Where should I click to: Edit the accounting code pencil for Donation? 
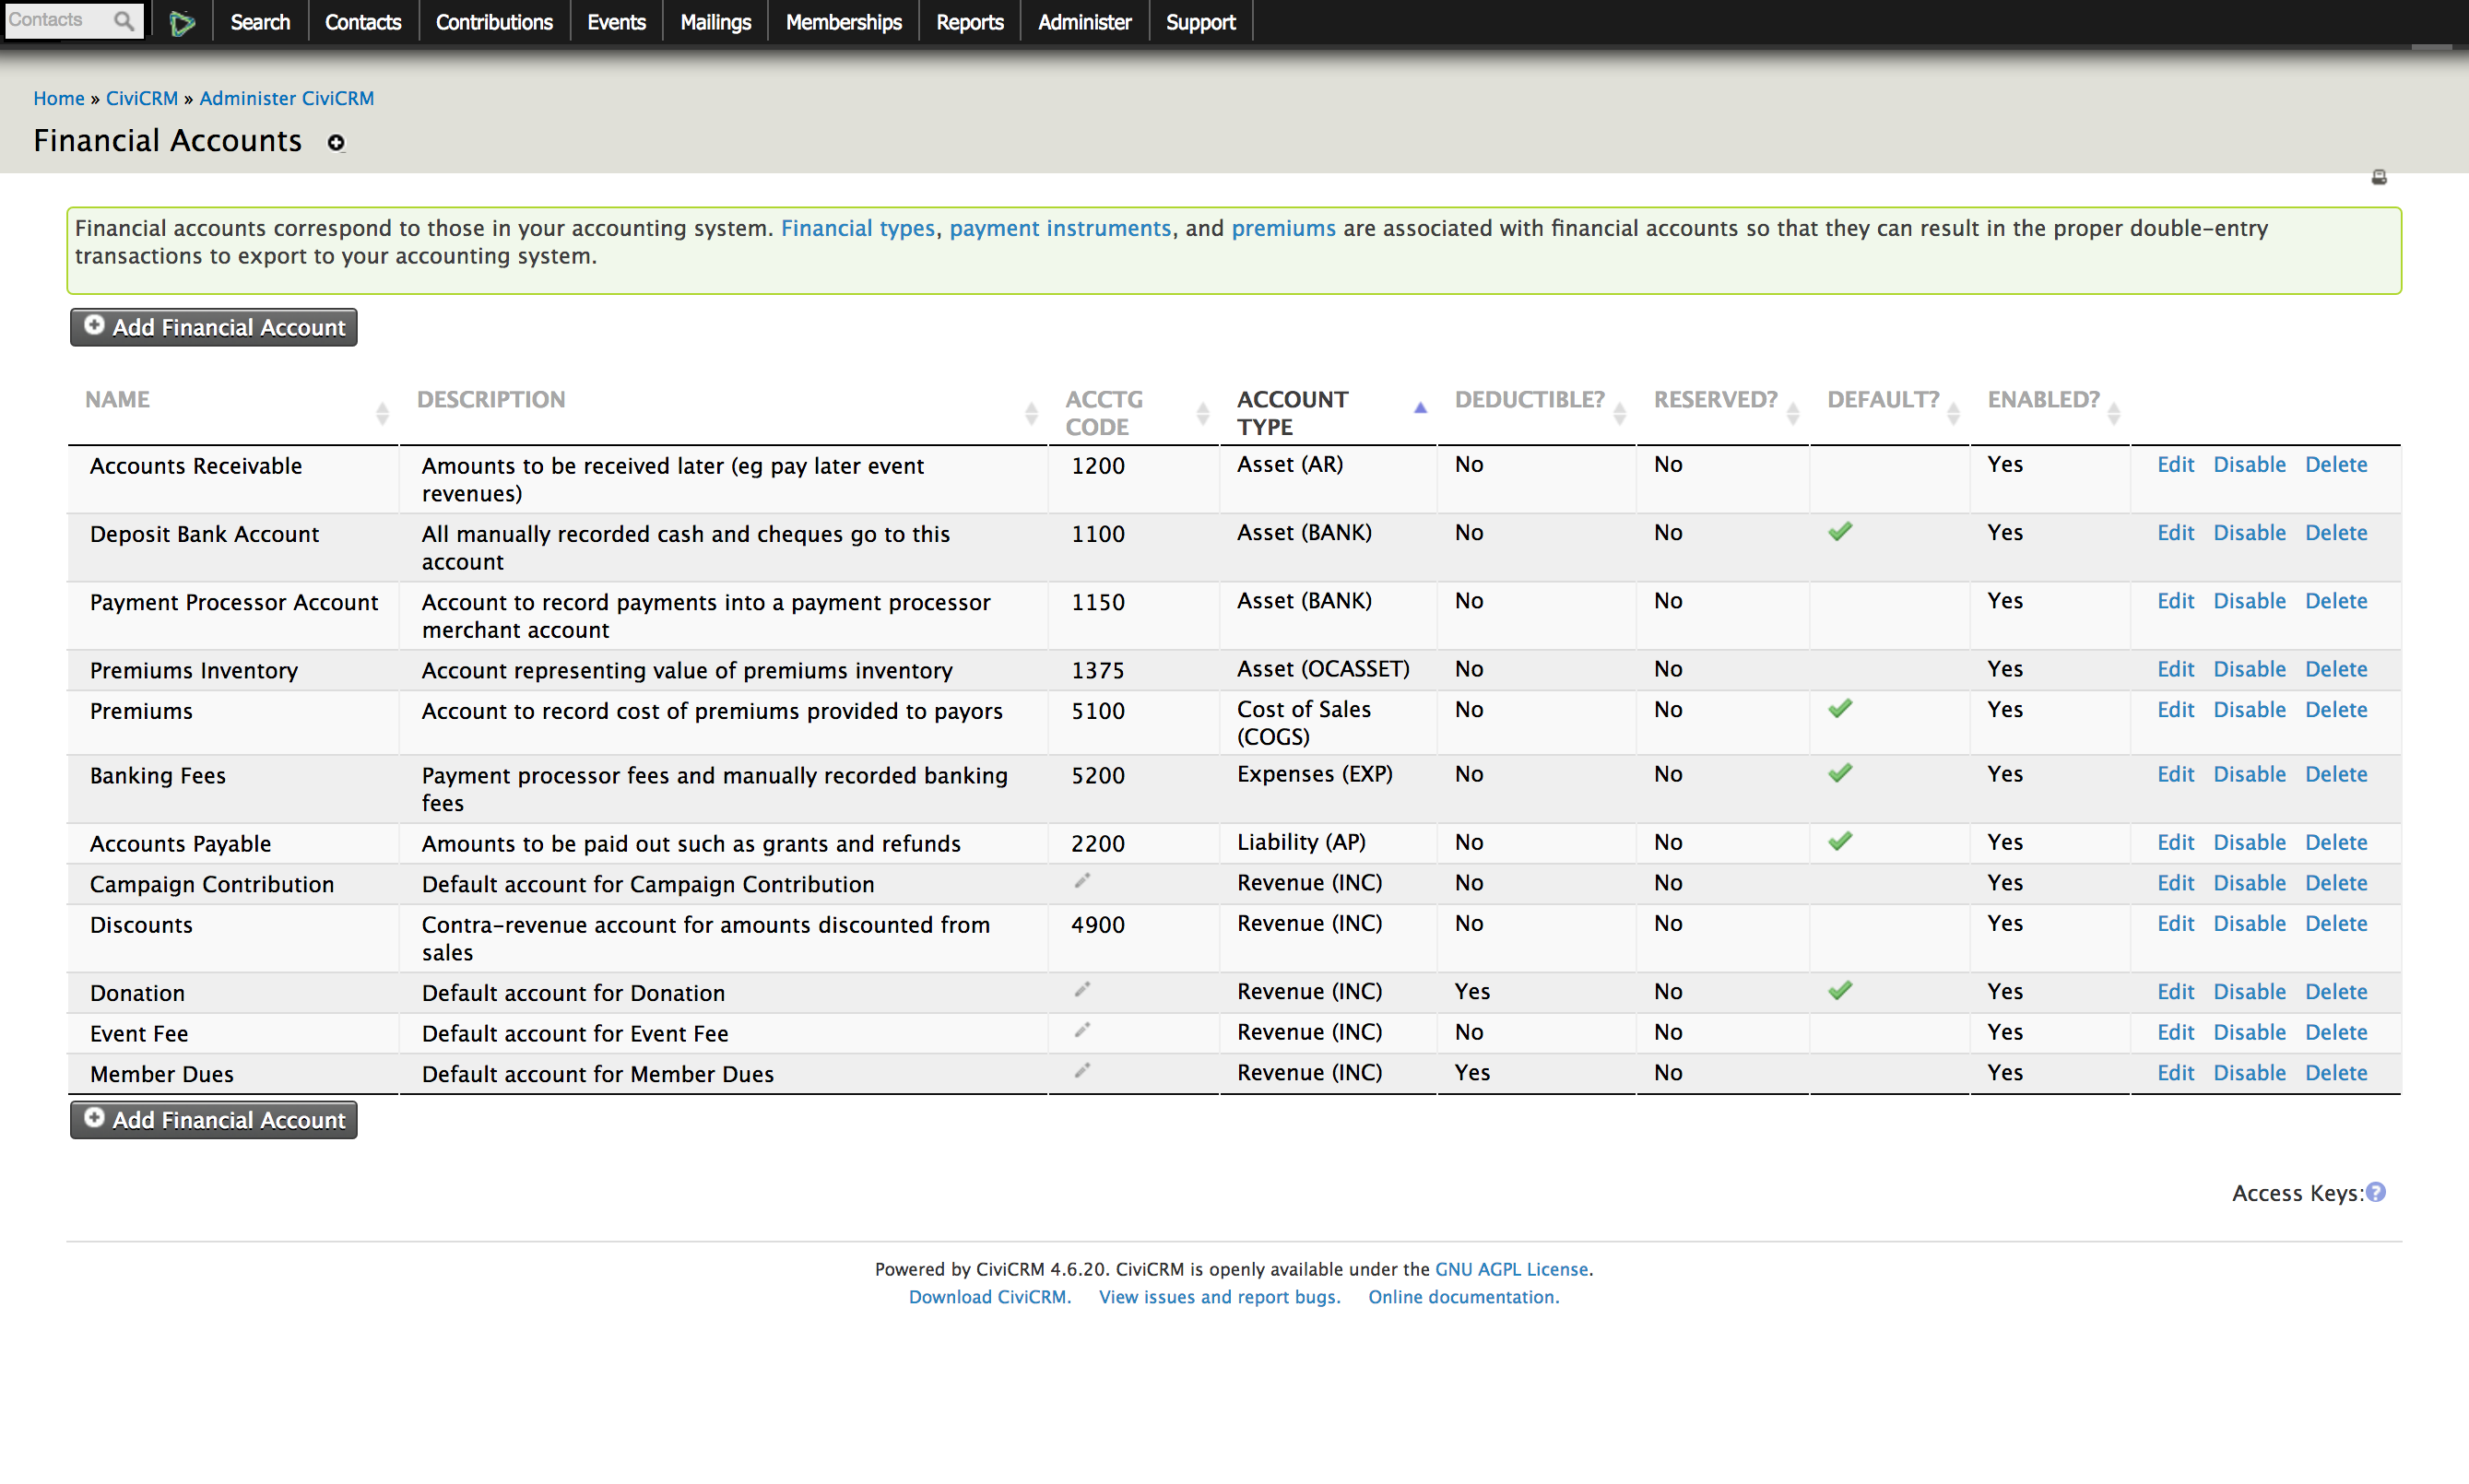point(1082,990)
